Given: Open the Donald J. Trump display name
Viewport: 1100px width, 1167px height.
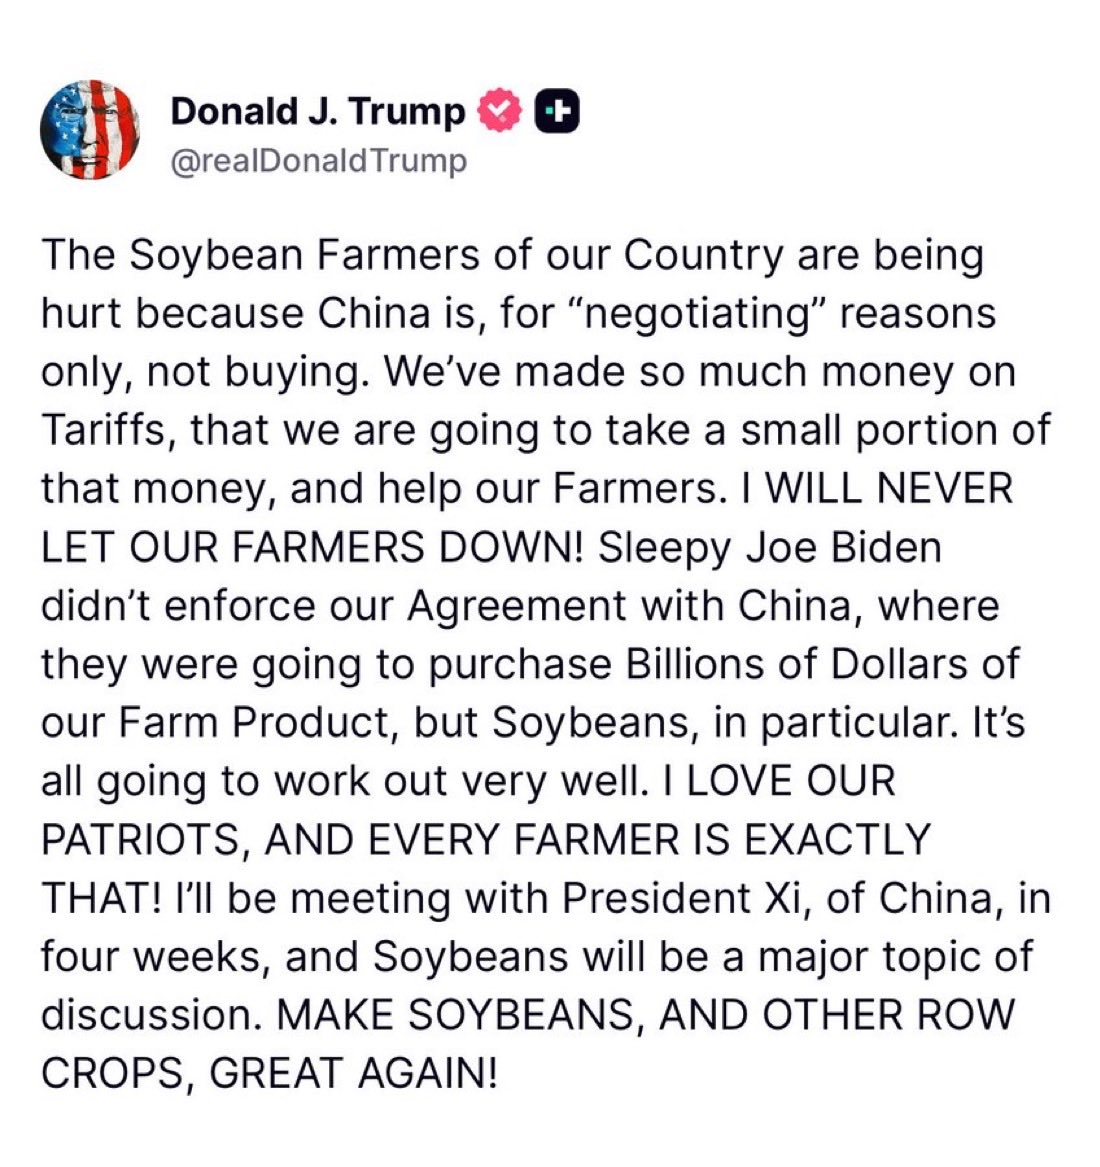Looking at the screenshot, I should coord(317,112).
